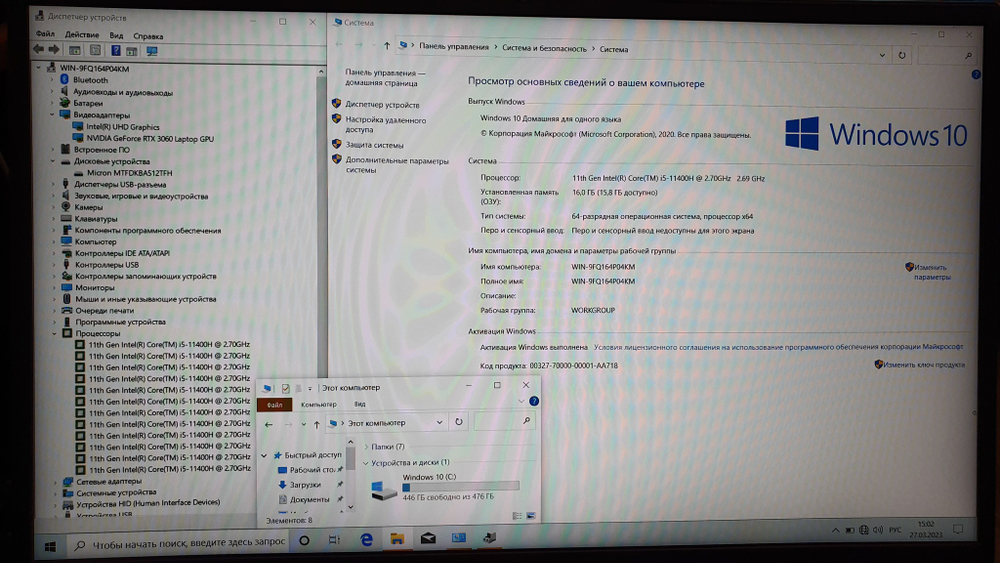Open address bar dropdown in System window
This screenshot has height=563, width=1000.
pos(882,55)
